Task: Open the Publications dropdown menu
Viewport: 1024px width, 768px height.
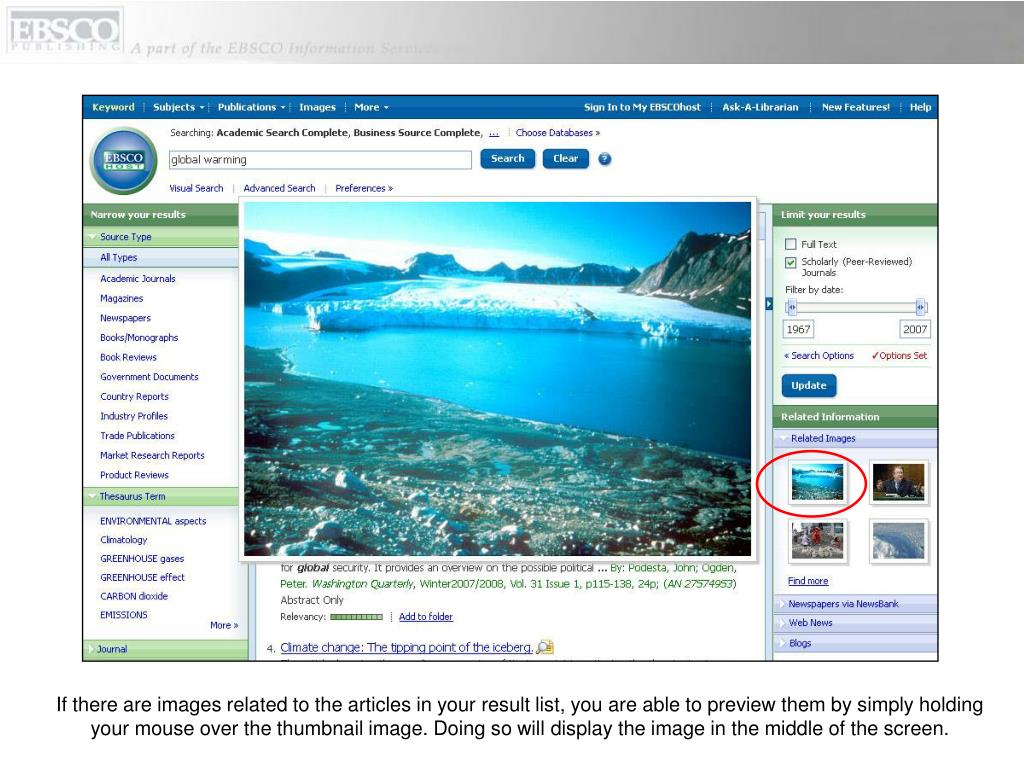Action: [x=251, y=107]
